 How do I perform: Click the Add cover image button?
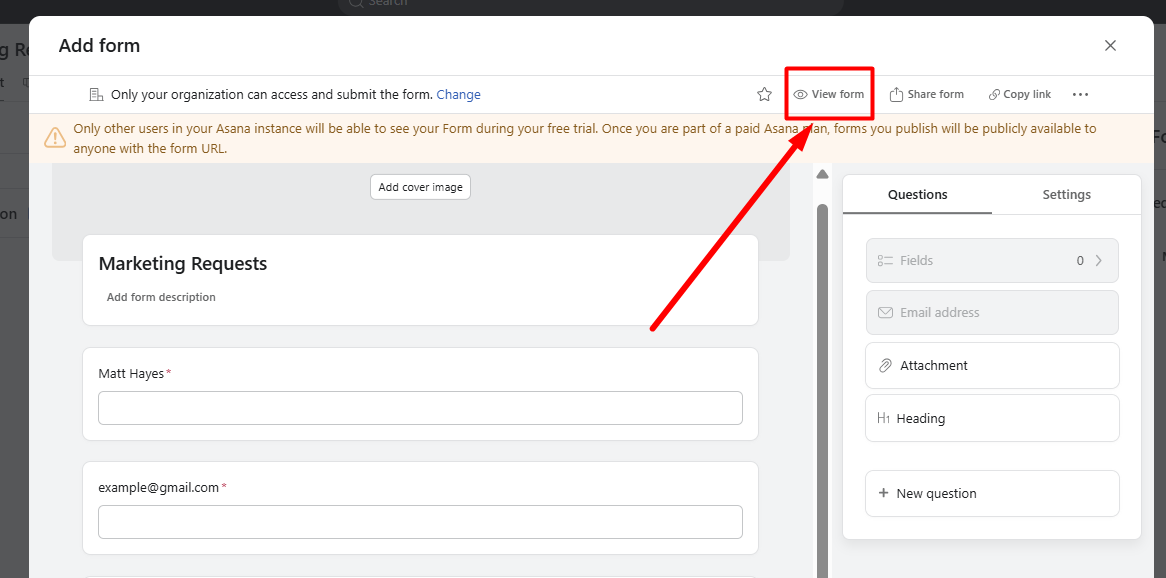pyautogui.click(x=420, y=186)
